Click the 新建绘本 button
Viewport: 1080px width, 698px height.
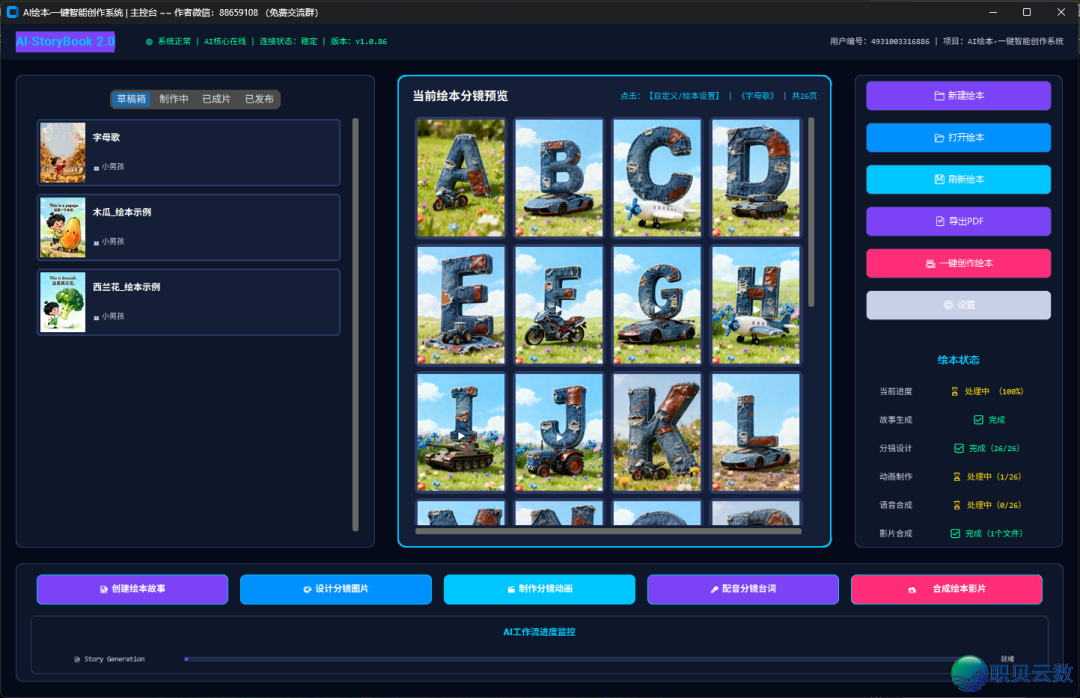958,96
